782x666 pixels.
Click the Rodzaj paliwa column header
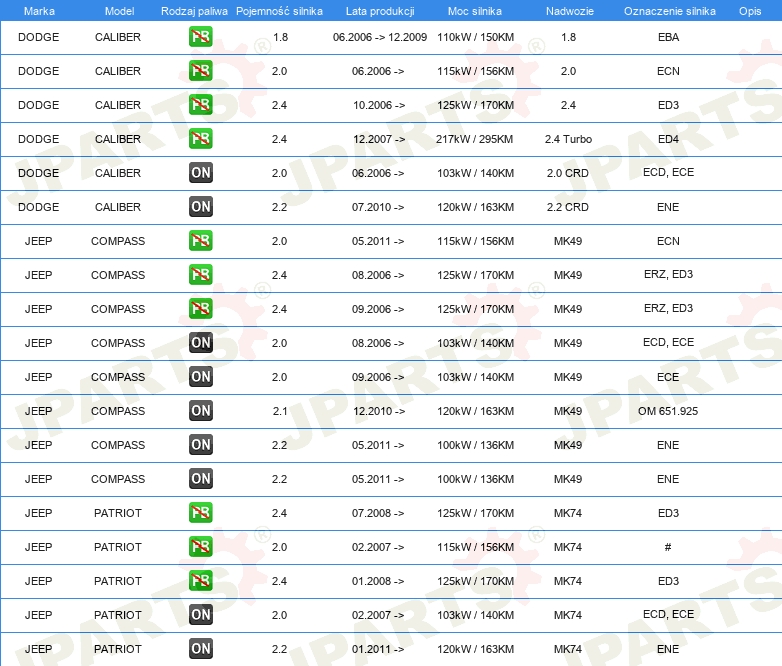pyautogui.click(x=194, y=11)
